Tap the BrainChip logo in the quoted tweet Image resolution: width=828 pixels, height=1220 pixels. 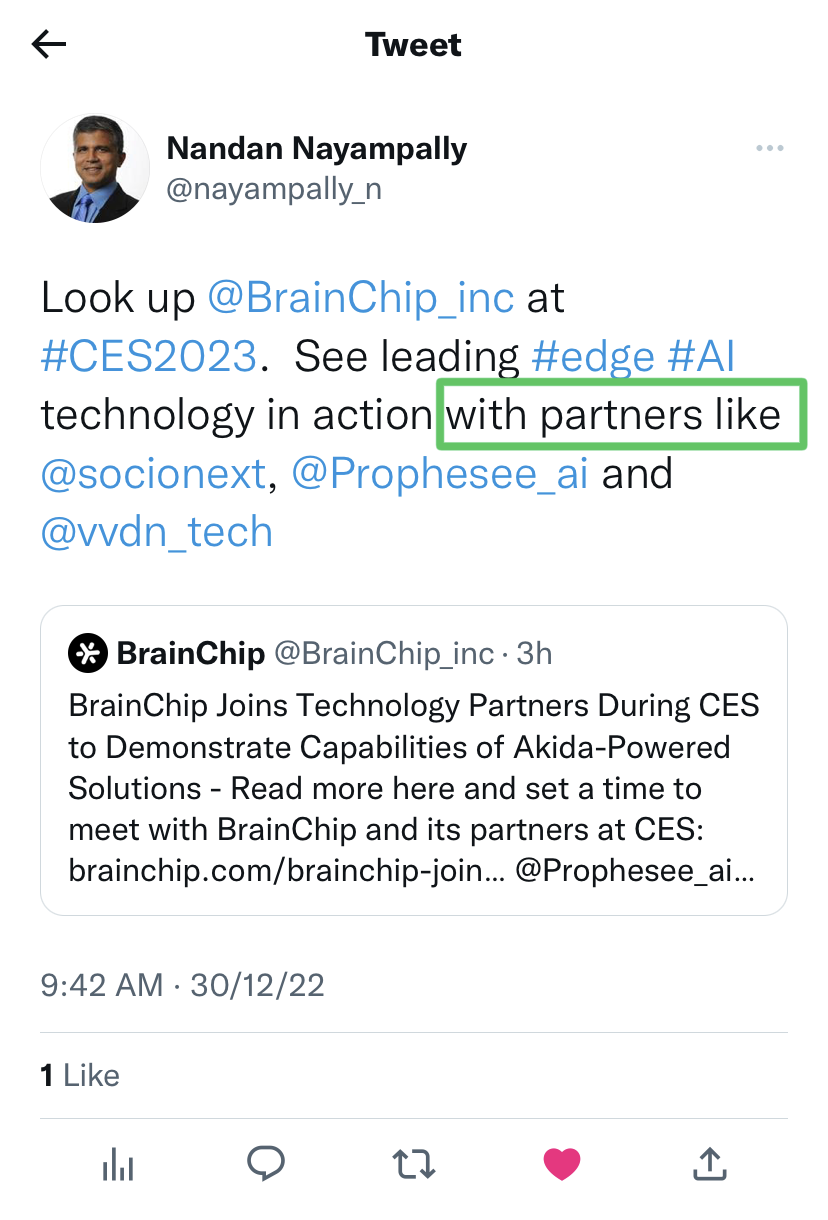[x=87, y=654]
